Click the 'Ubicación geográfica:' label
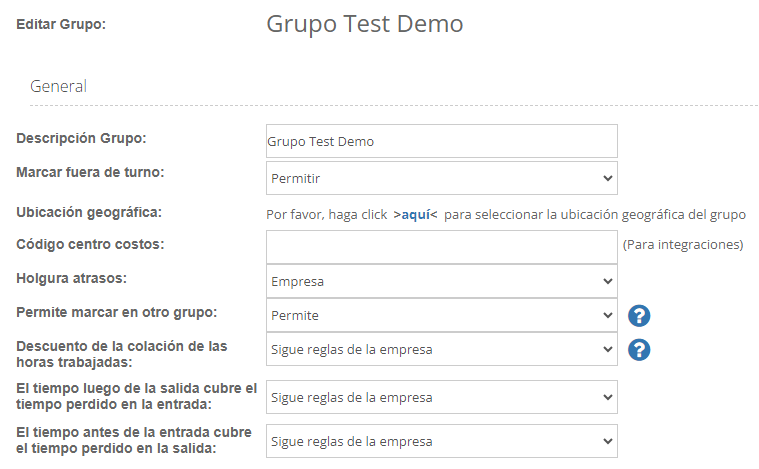This screenshot has width=759, height=469. [x=89, y=212]
